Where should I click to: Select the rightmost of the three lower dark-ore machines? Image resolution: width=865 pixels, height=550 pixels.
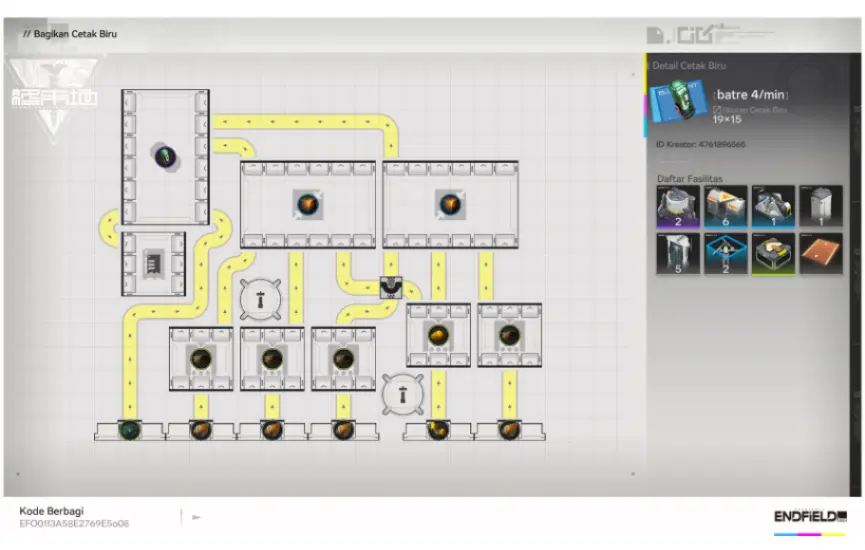[343, 359]
